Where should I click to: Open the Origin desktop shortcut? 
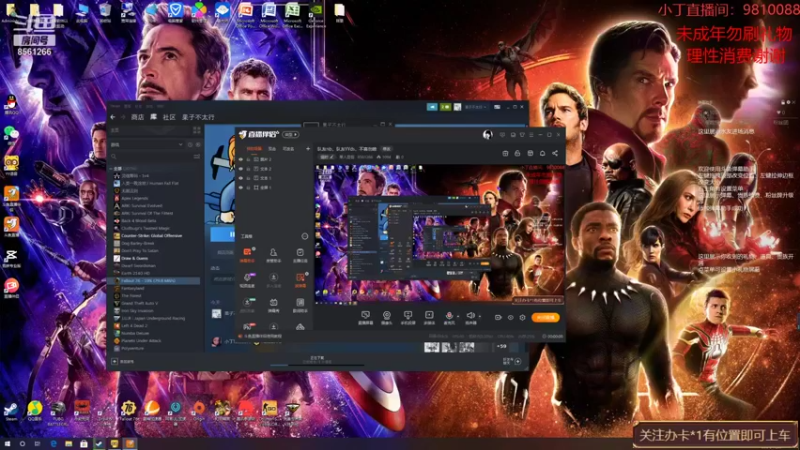[199, 408]
